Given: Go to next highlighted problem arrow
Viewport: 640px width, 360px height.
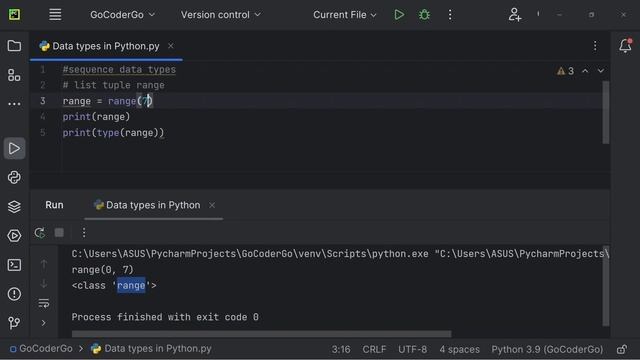Looking at the screenshot, I should coord(601,71).
